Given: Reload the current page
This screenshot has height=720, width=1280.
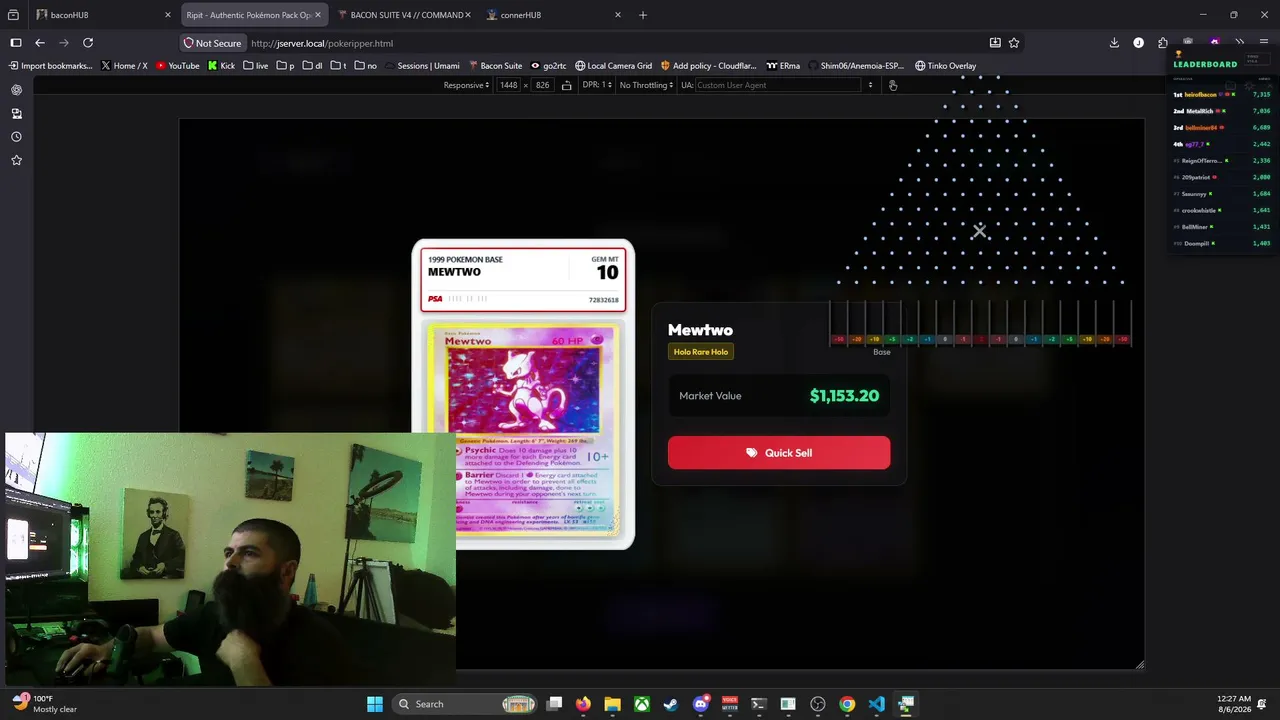Looking at the screenshot, I should click(x=88, y=43).
